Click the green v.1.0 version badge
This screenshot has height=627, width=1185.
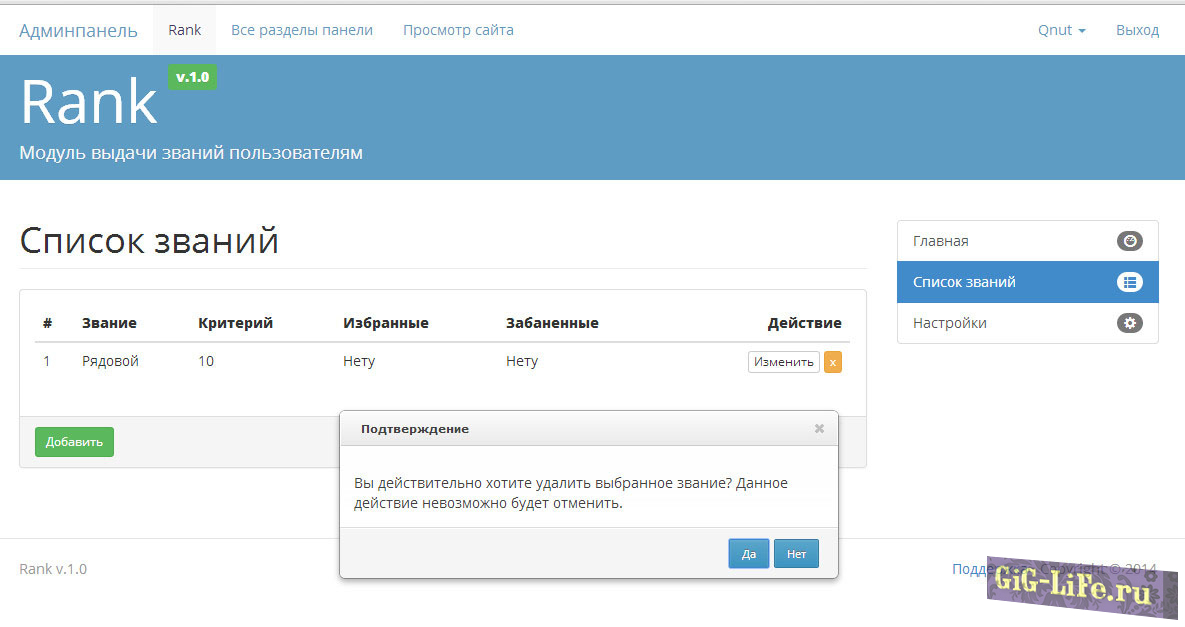tap(192, 77)
